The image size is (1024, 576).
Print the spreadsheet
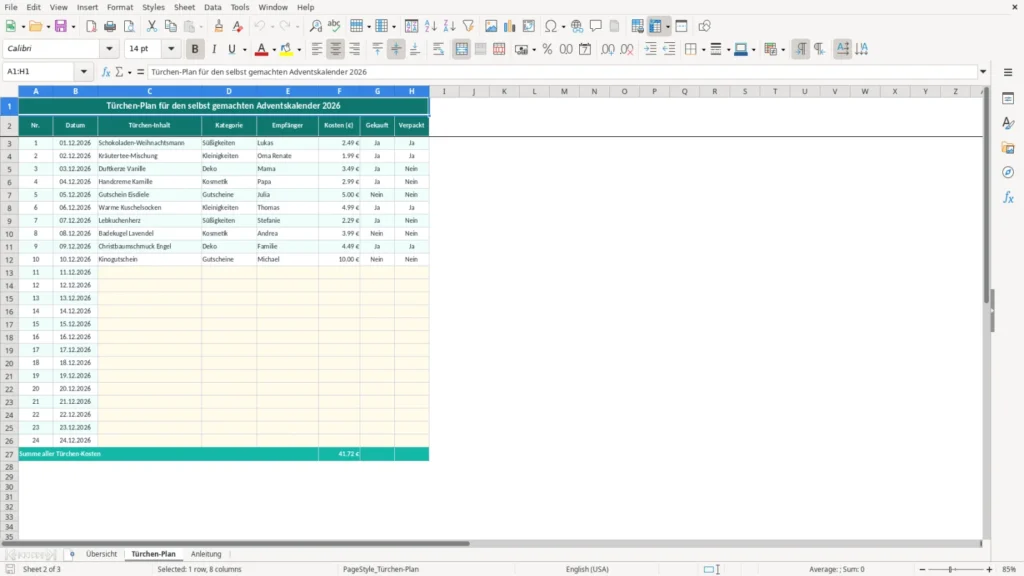click(110, 26)
